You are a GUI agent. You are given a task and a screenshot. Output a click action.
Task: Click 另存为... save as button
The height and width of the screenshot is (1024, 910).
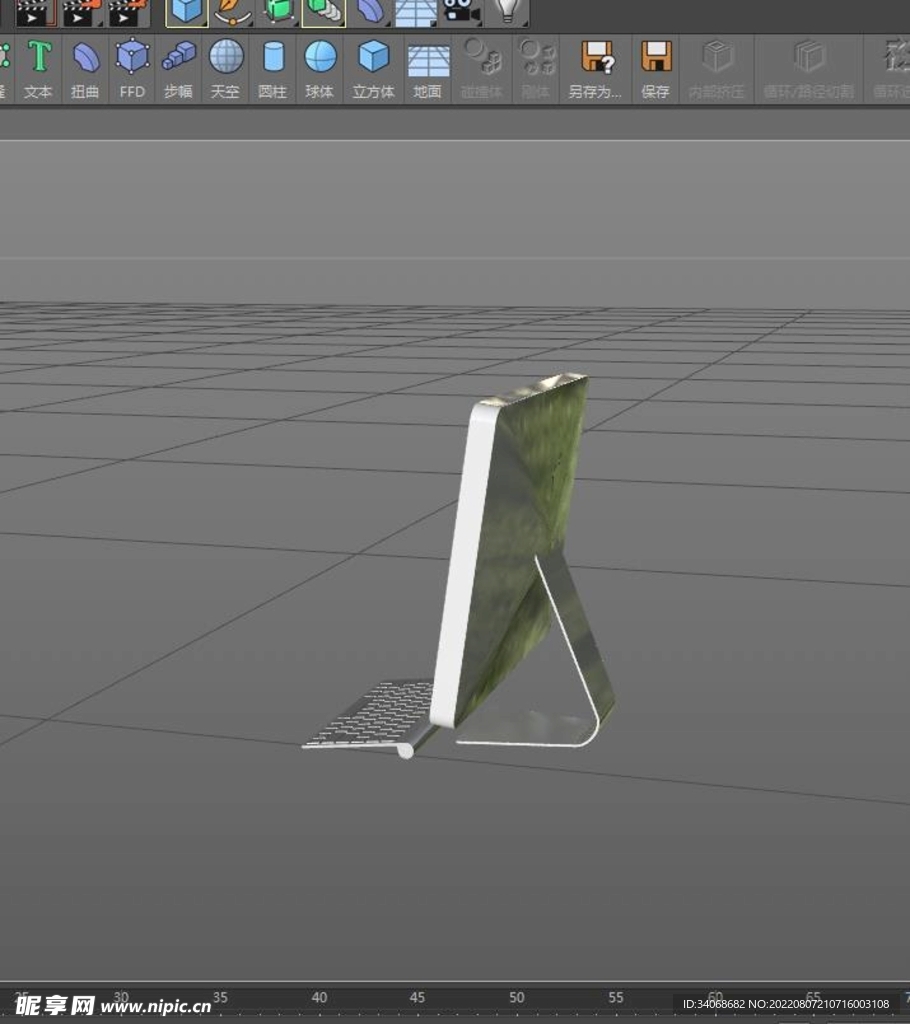(x=595, y=66)
